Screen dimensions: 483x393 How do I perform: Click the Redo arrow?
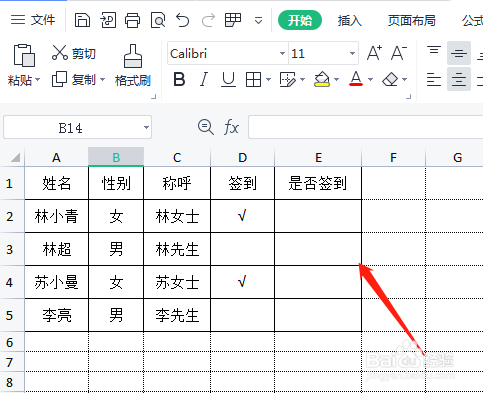[208, 20]
